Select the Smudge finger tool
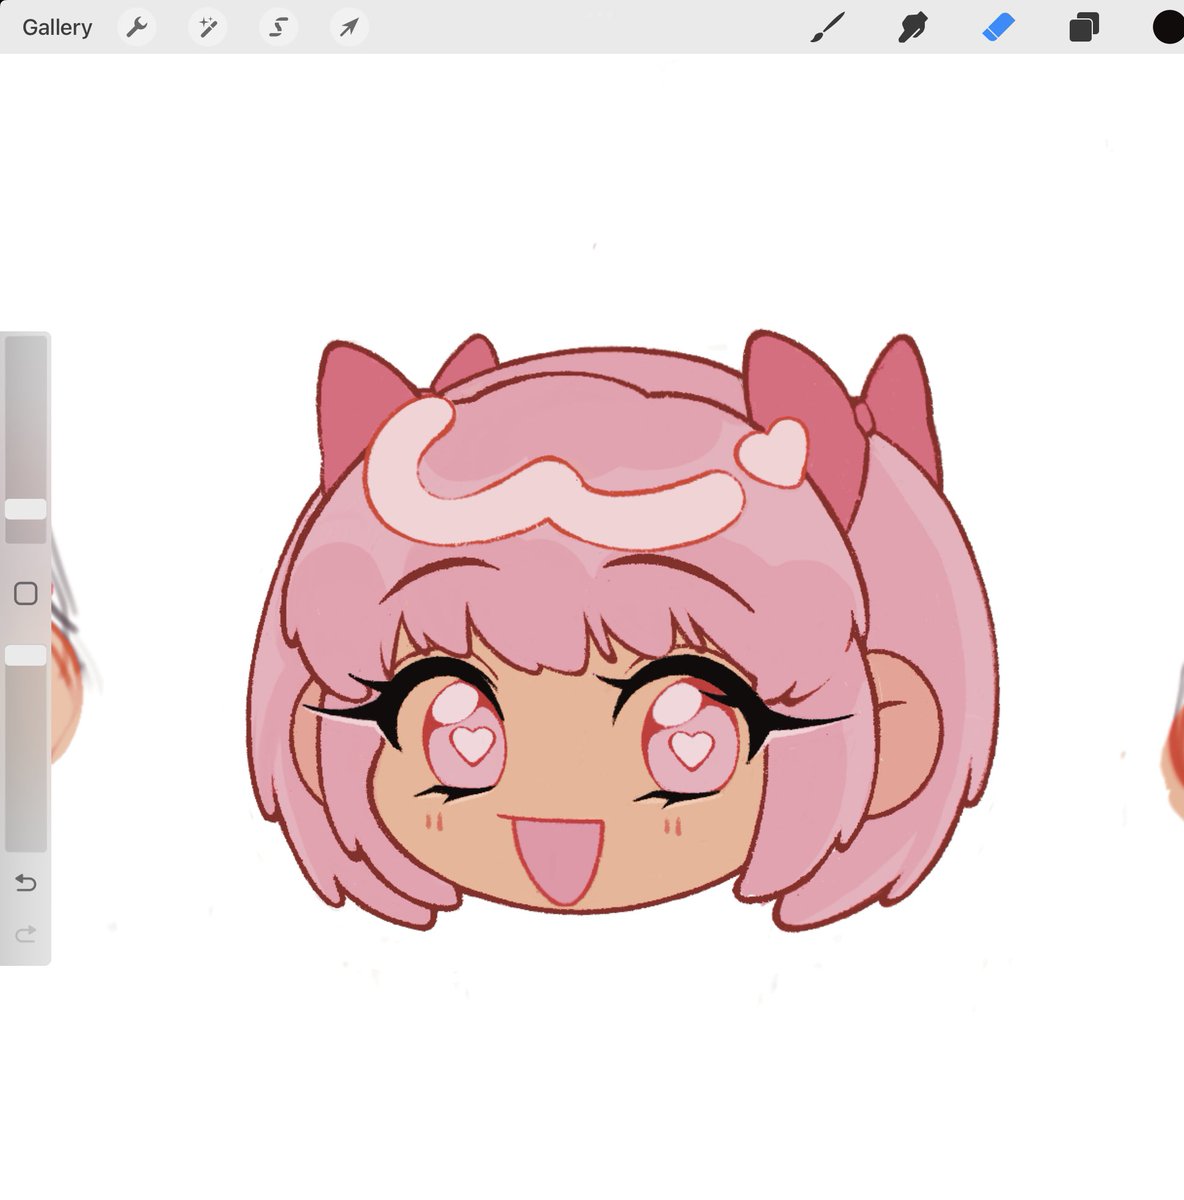The width and height of the screenshot is (1184, 1200). [912, 27]
